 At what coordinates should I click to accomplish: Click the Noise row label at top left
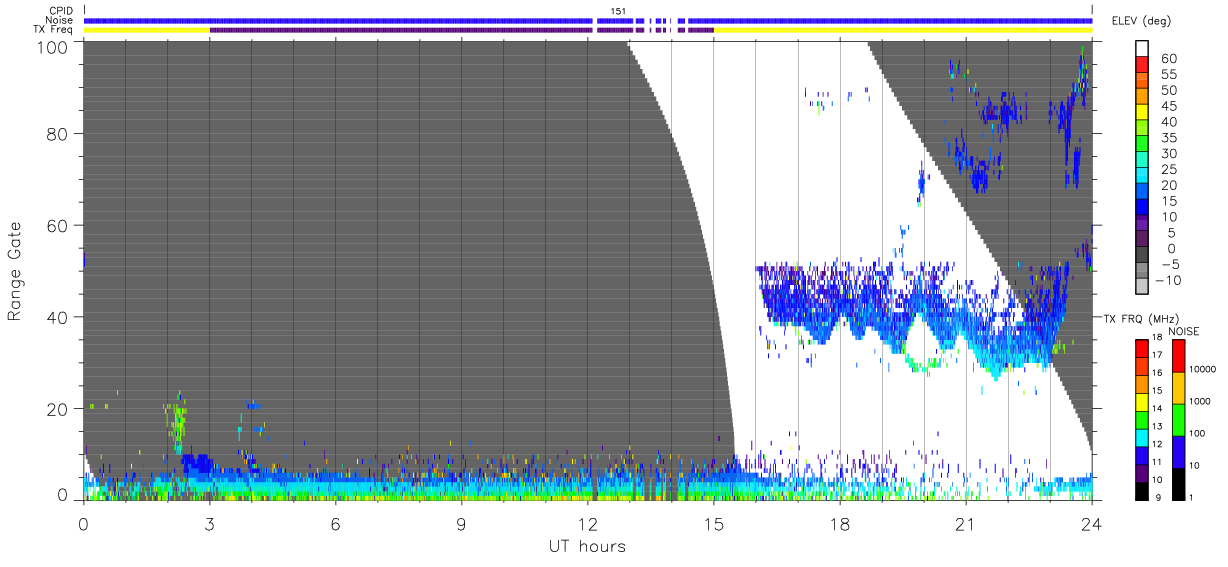tap(60, 20)
